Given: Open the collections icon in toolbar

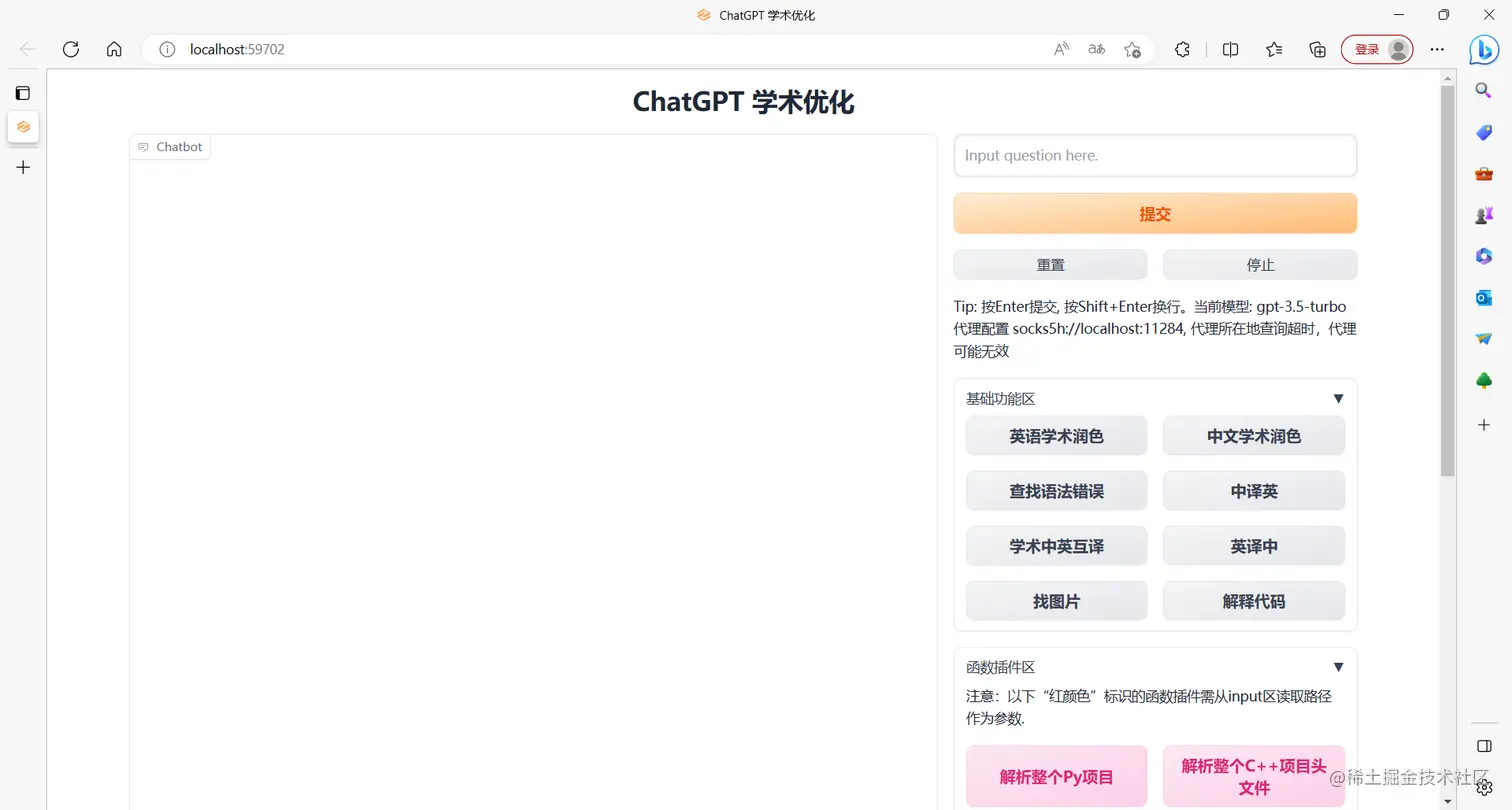Looking at the screenshot, I should 1317,49.
